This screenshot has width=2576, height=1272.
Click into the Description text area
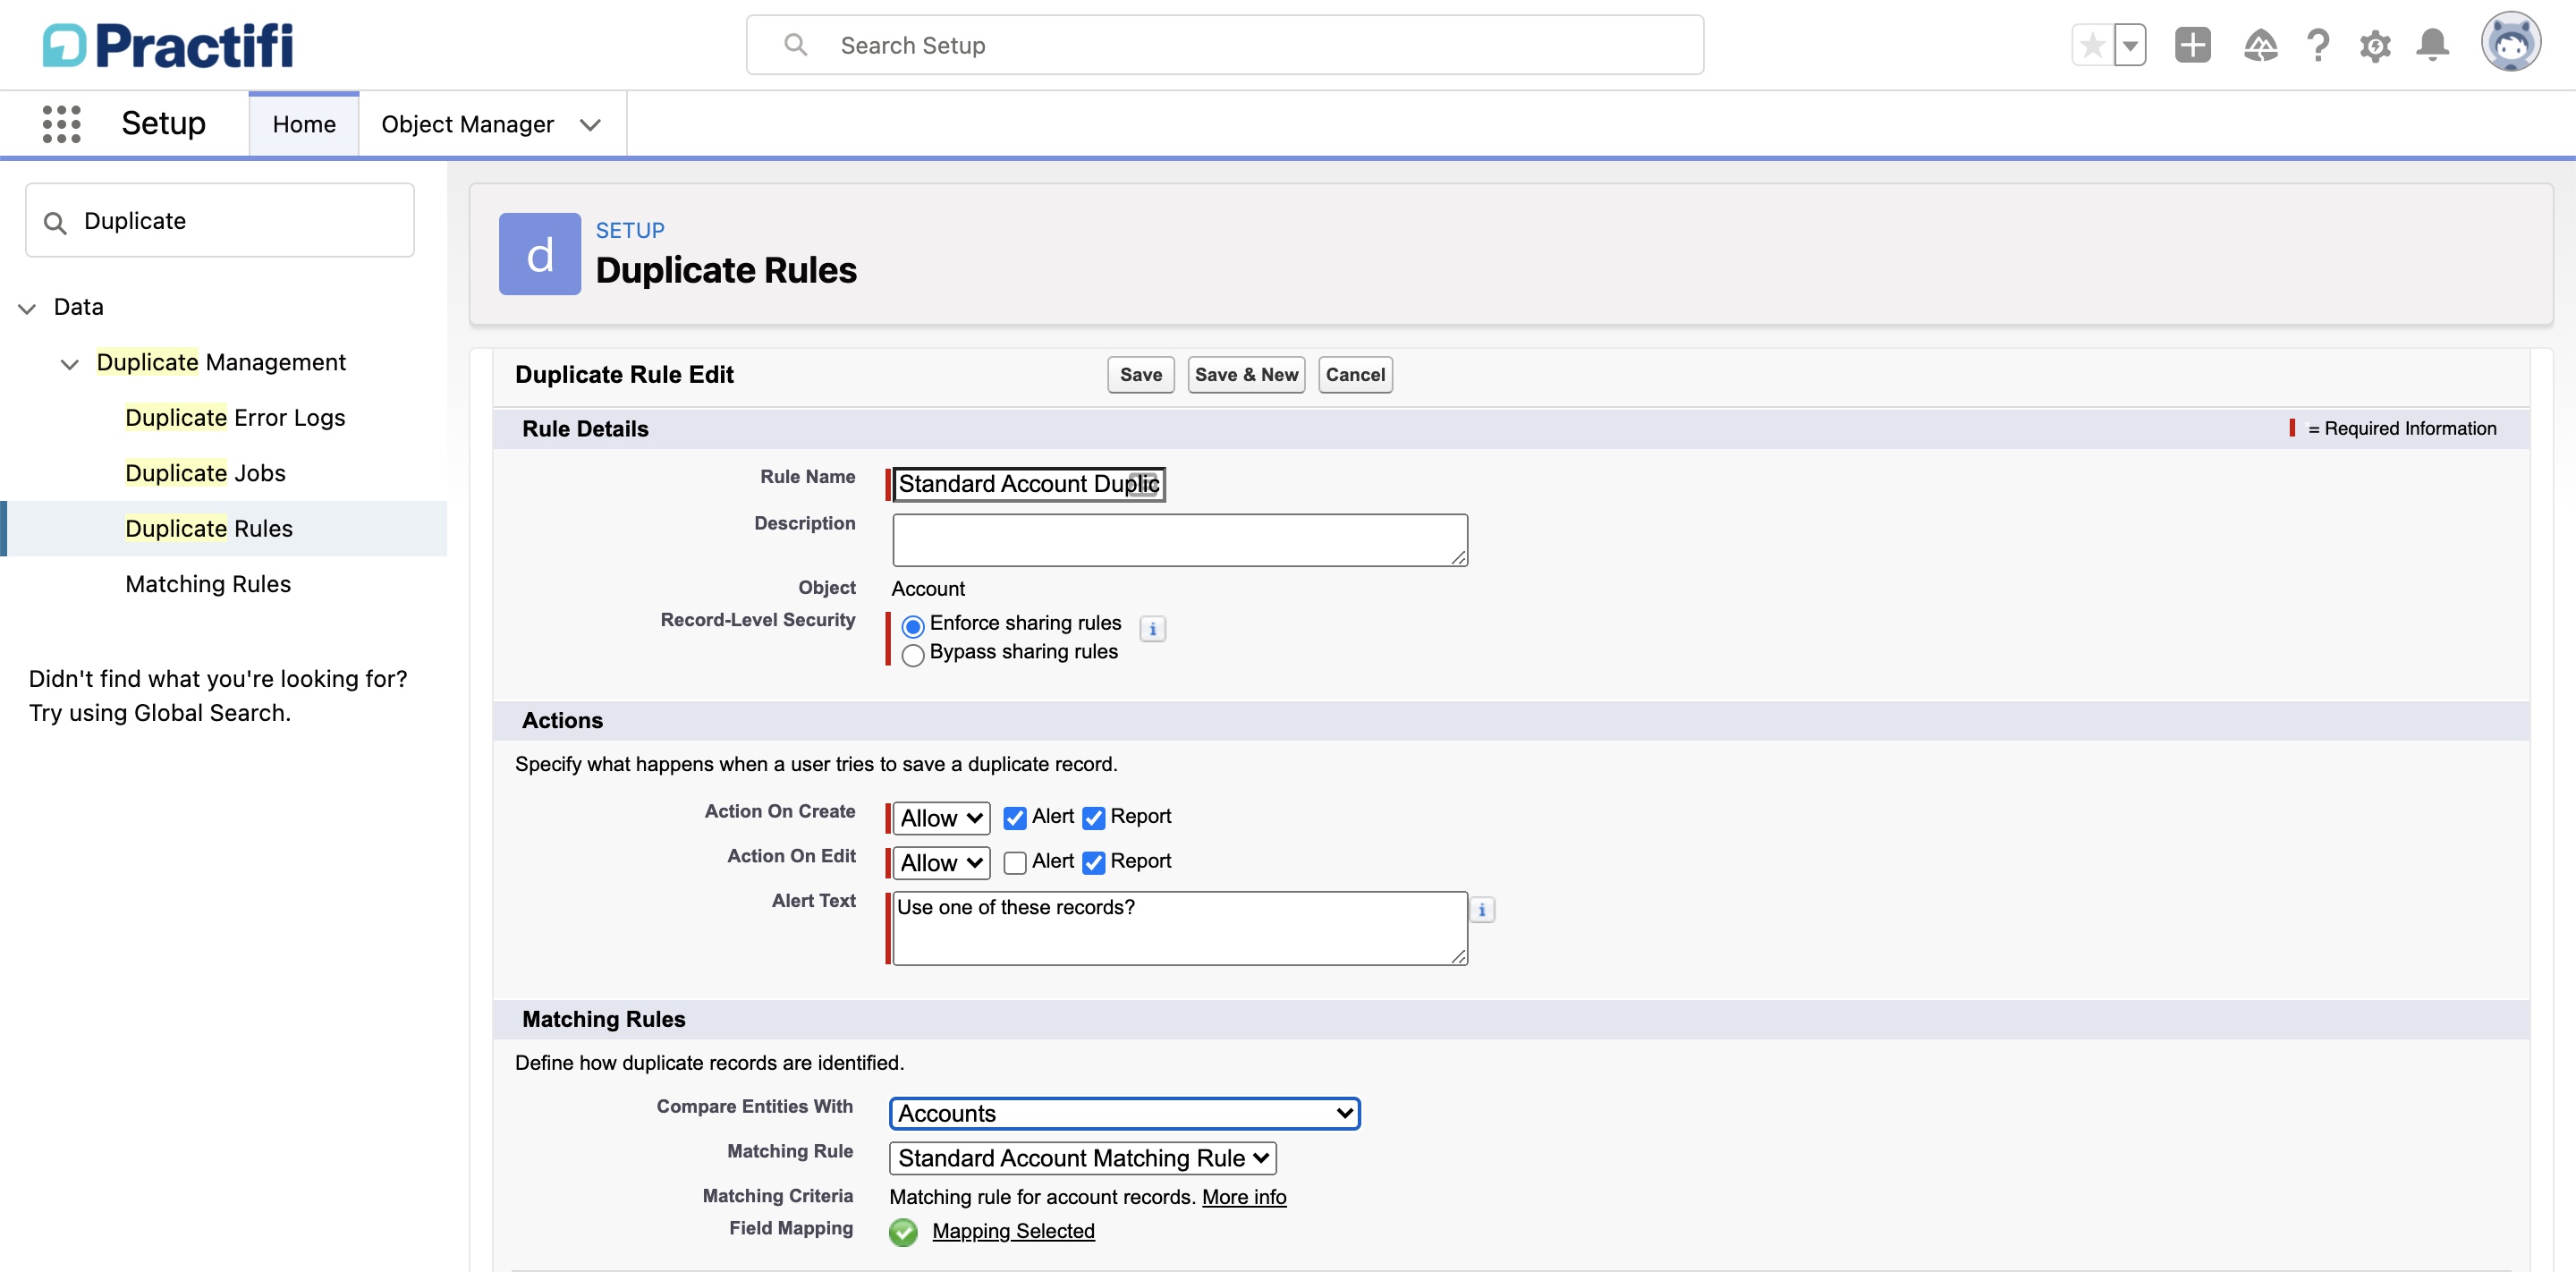click(x=1179, y=540)
